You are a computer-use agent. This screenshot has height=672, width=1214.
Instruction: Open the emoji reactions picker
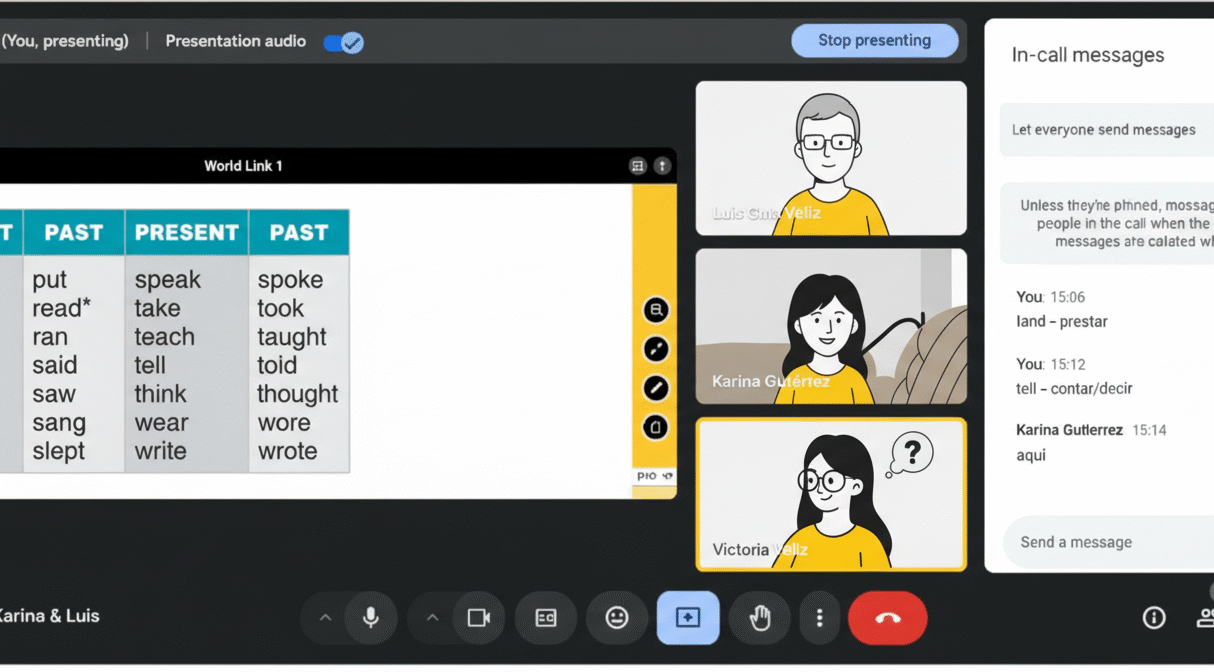click(617, 618)
